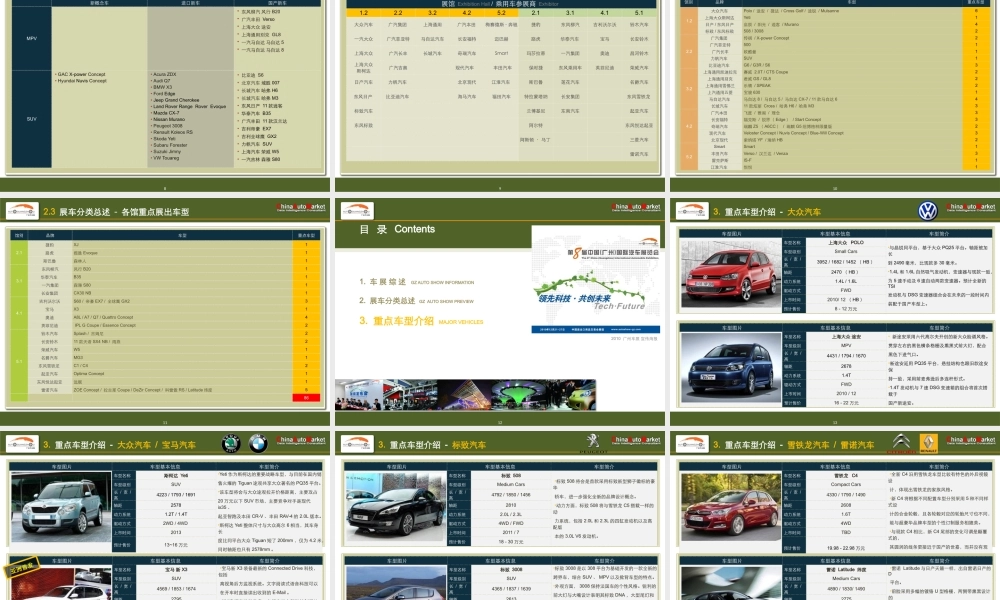Click the auto show poster with Tech·Future

pyautogui.click(x=596, y=279)
